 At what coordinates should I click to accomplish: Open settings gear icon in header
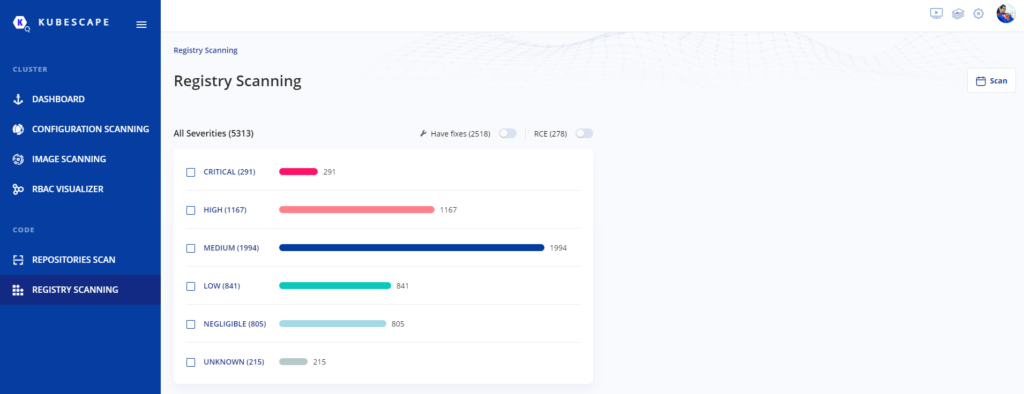pos(978,14)
